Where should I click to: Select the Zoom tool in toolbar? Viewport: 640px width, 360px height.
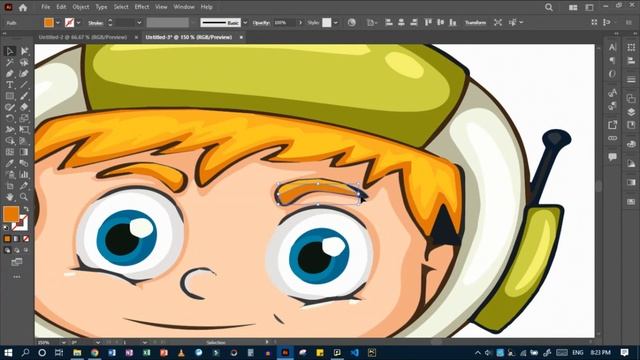24,197
